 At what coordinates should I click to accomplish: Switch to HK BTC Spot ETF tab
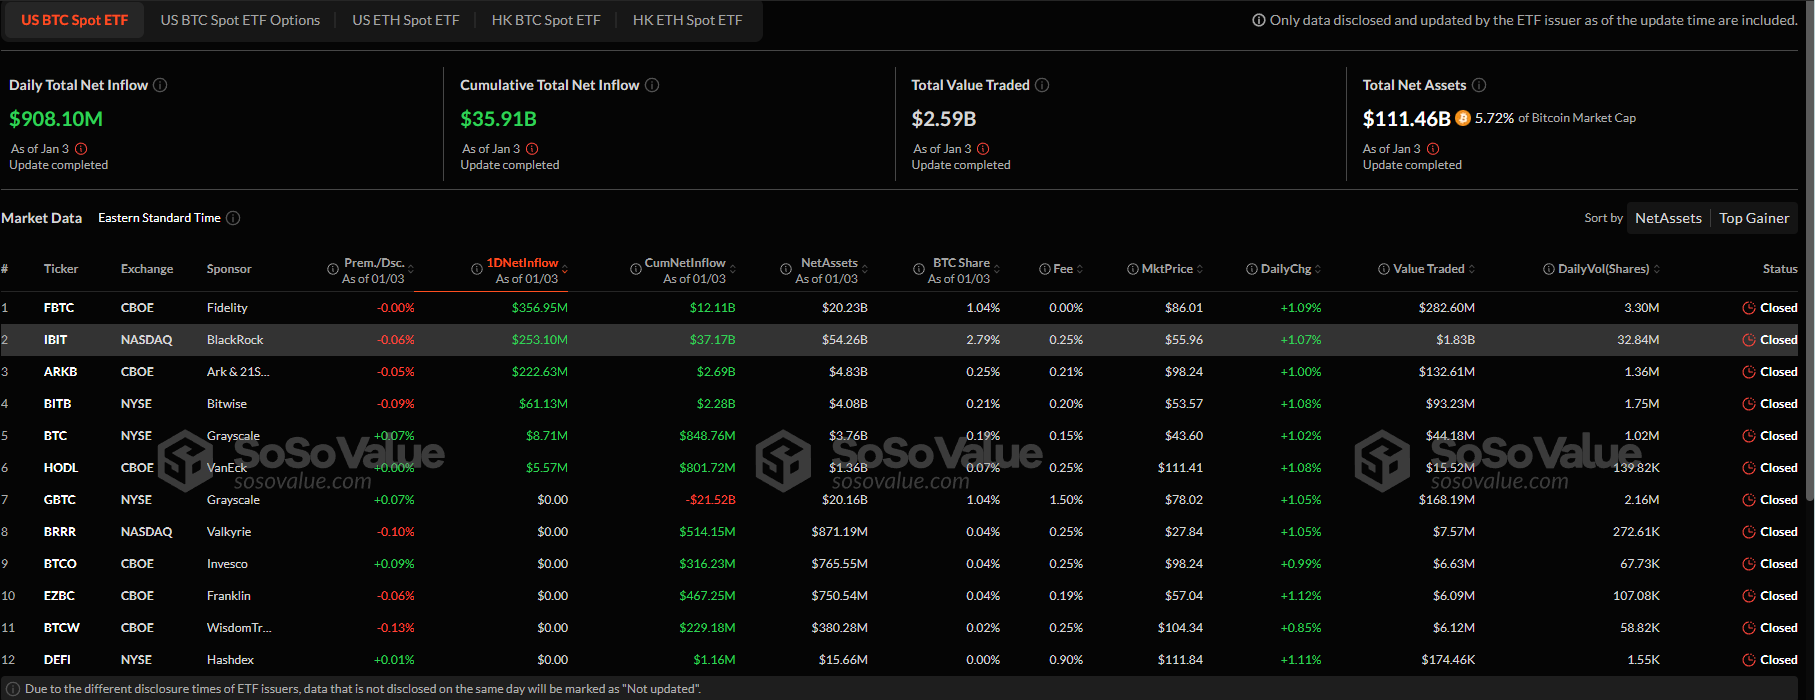coord(546,20)
